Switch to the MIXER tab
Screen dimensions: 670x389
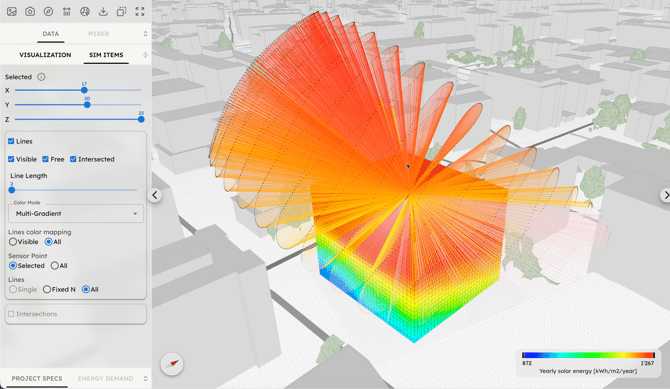tap(98, 34)
